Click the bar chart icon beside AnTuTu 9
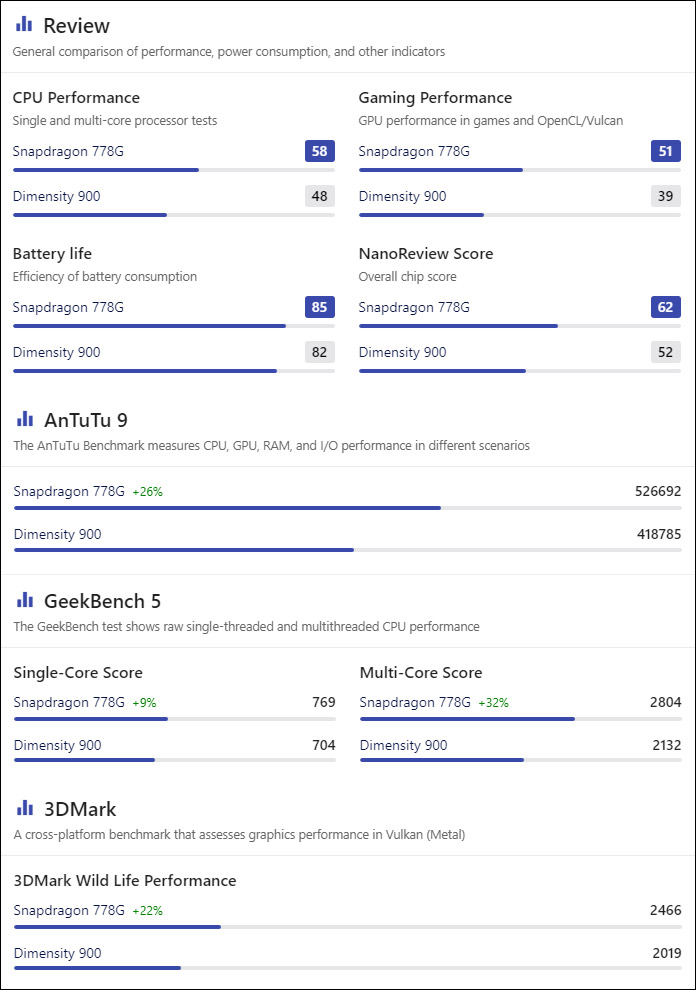 (x=25, y=419)
